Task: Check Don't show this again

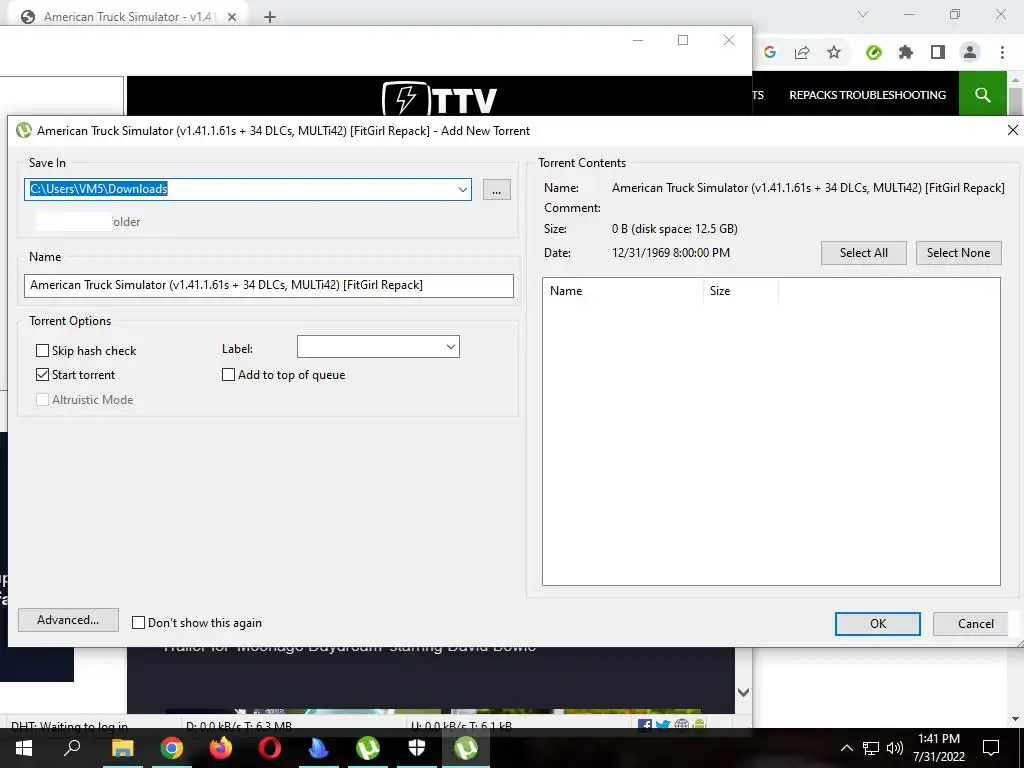Action: point(138,623)
